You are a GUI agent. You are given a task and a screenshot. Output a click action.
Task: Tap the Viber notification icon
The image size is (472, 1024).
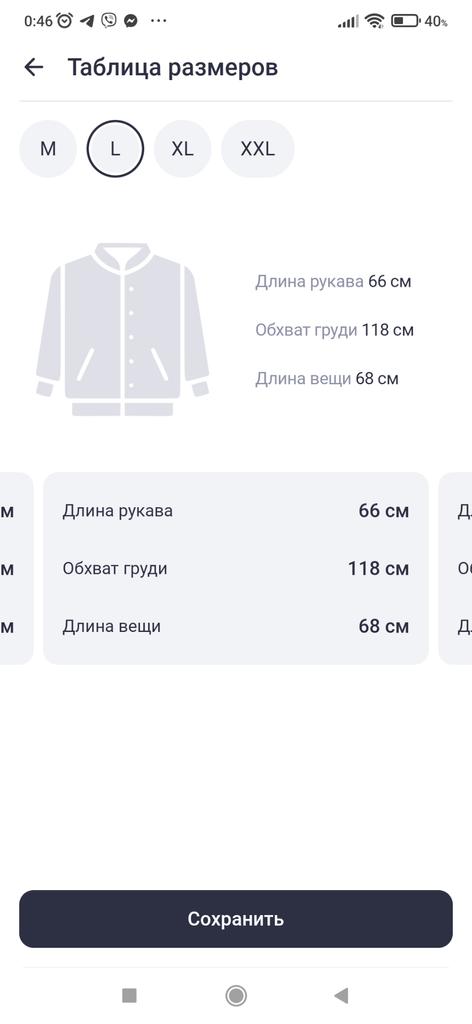[108, 21]
